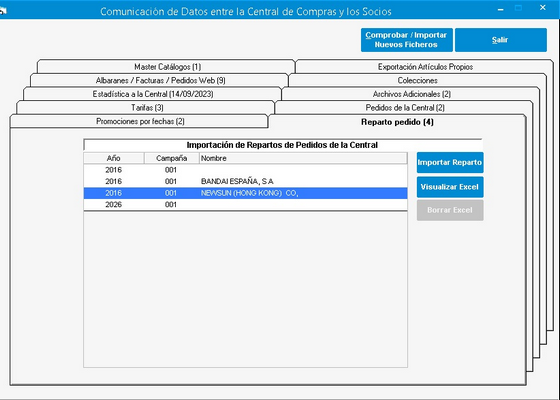Screen dimensions: 560x400
Task: Click the Visualizar Excel button
Action: [450, 187]
